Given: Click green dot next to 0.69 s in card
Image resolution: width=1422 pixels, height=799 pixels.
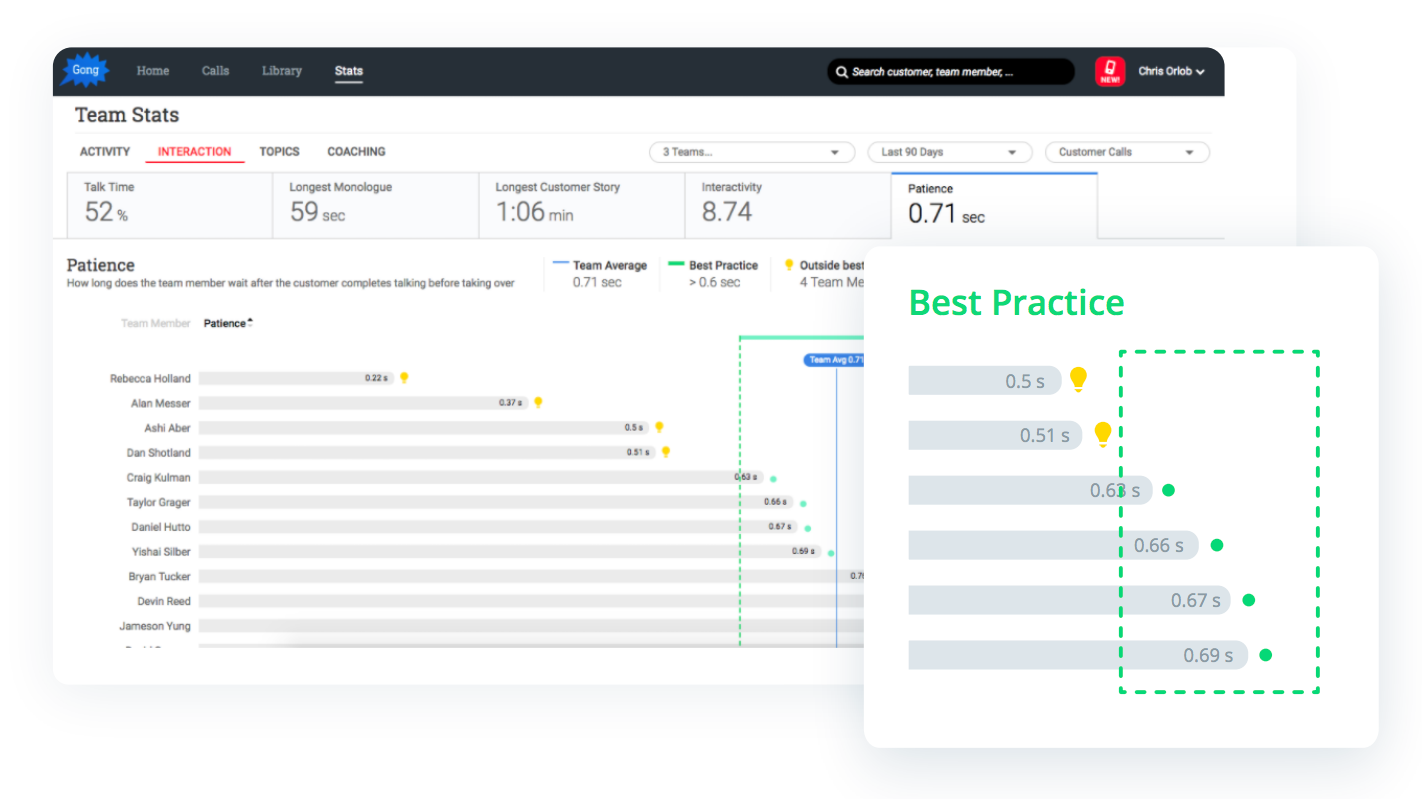Looking at the screenshot, I should (x=1265, y=655).
